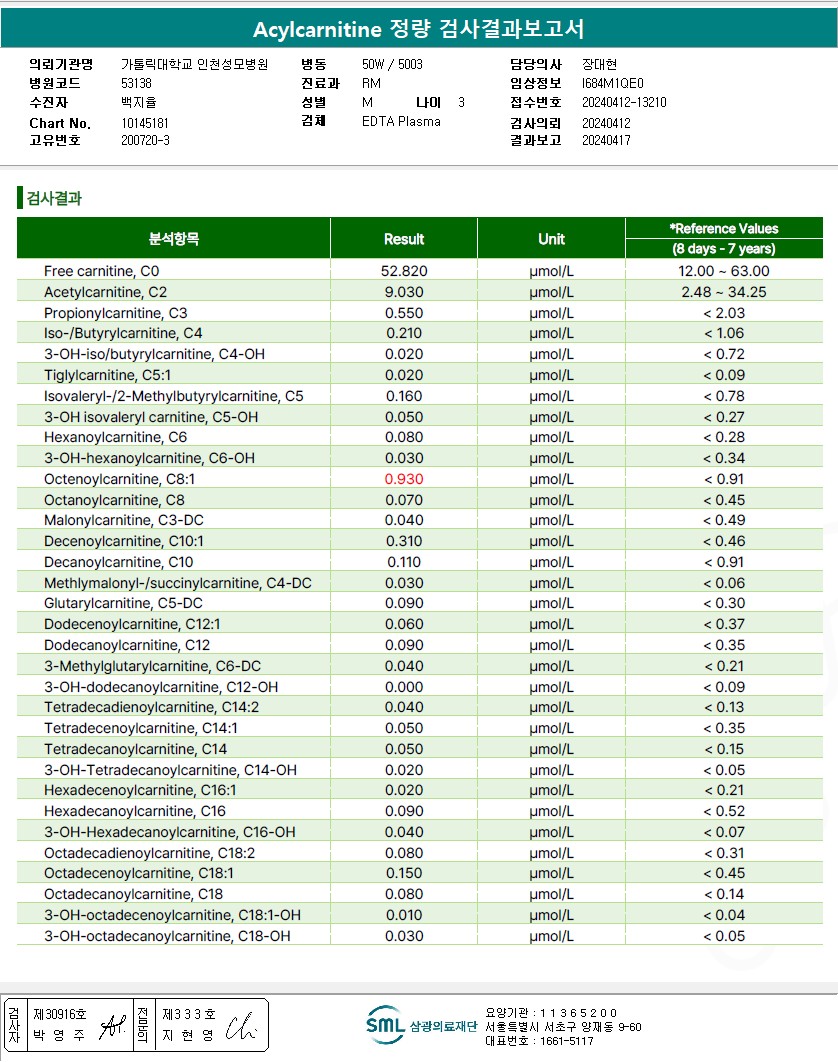Click the result value 0.150
This screenshot has width=838, height=1062.
click(404, 874)
